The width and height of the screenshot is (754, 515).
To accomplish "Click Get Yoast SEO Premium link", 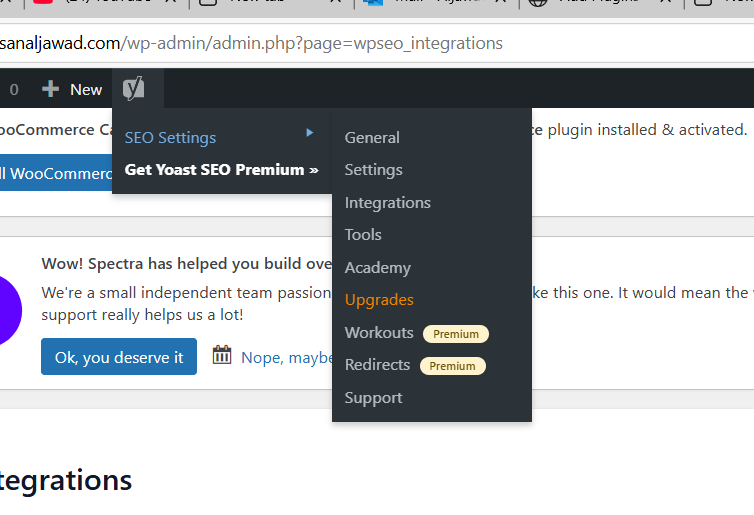I will click(222, 170).
